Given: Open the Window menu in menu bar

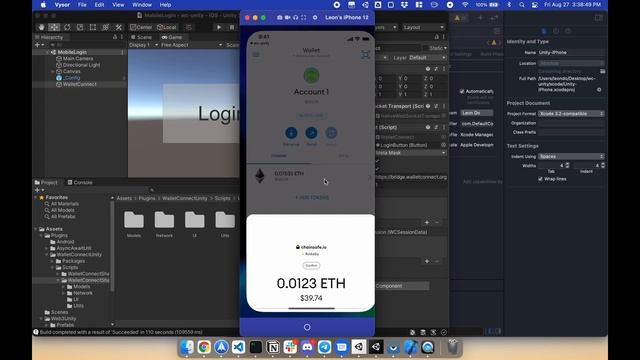Looking at the screenshot, I should click(142, 5).
